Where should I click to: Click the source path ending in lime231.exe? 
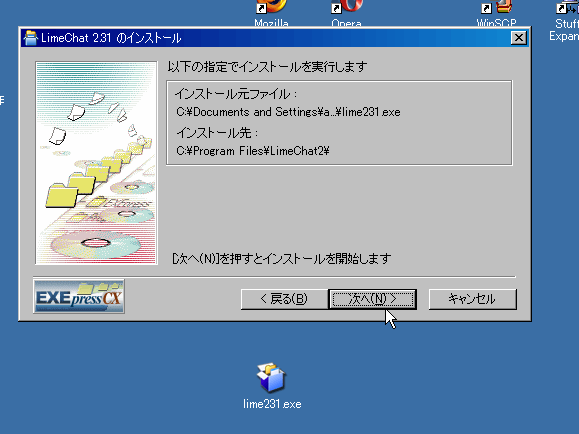click(x=288, y=112)
